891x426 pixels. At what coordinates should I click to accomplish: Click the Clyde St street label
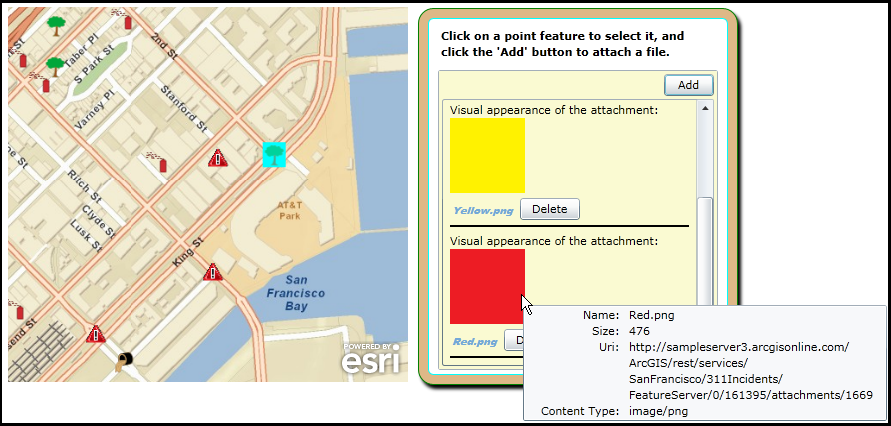pos(98,222)
